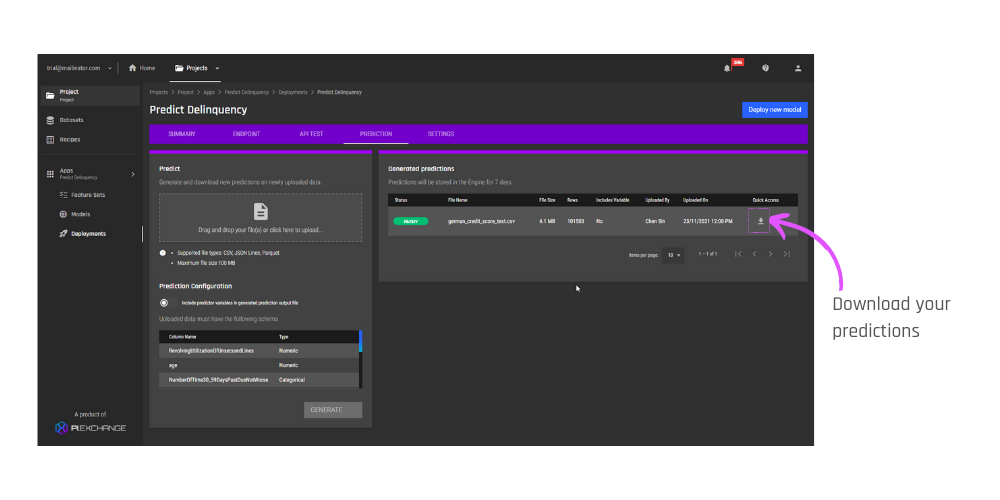Image resolution: width=1000 pixels, height=500 pixels.
Task: Click the Datasets database icon
Action: pos(50,120)
